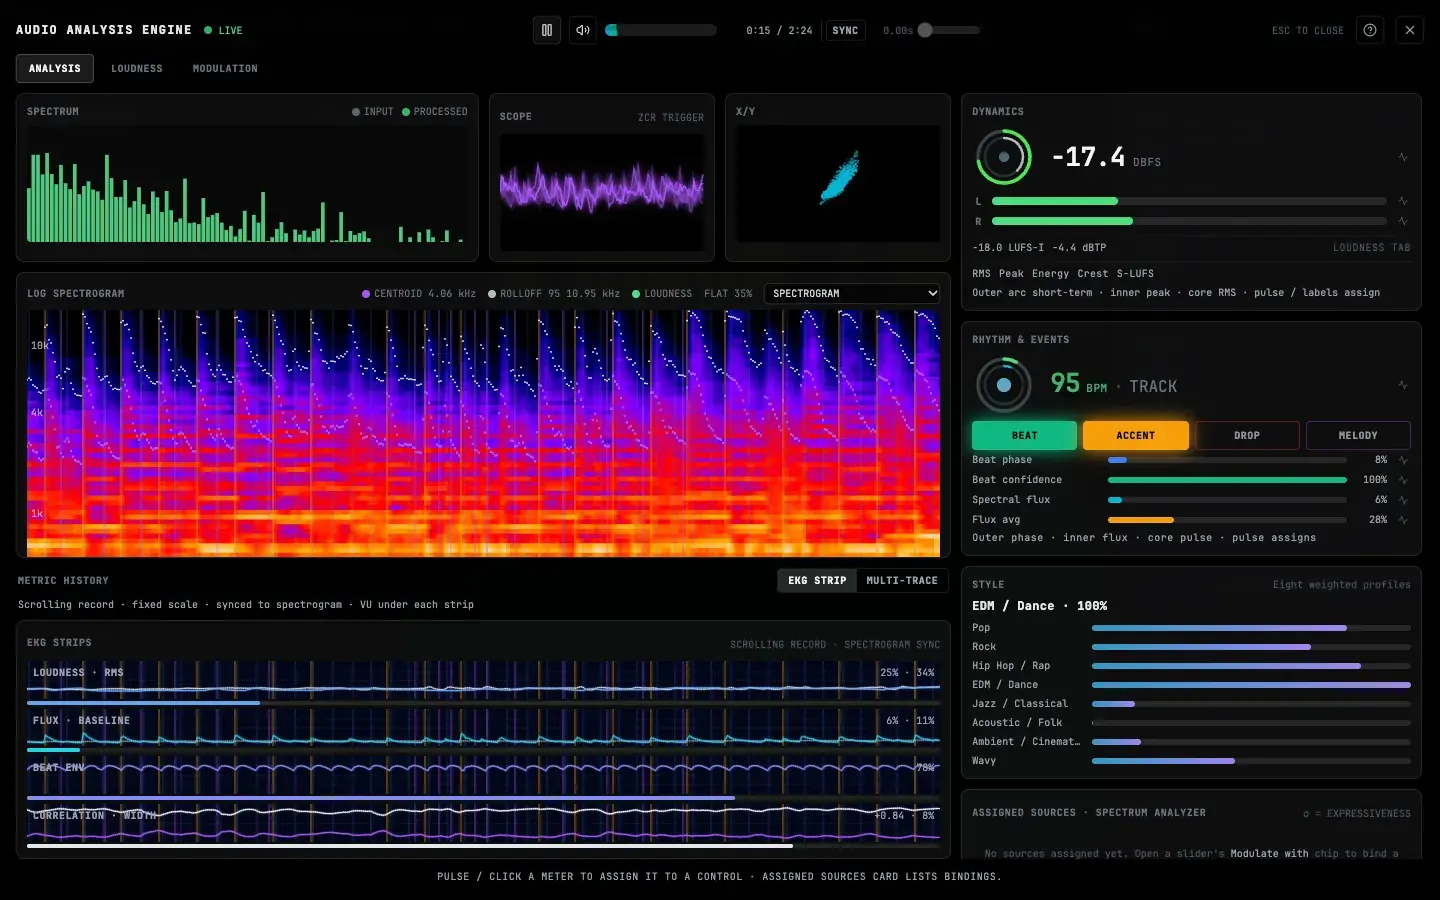Screen dimensions: 1440x900
Task: Click the Rhythm & Events circular beat ring
Action: tap(1004, 385)
